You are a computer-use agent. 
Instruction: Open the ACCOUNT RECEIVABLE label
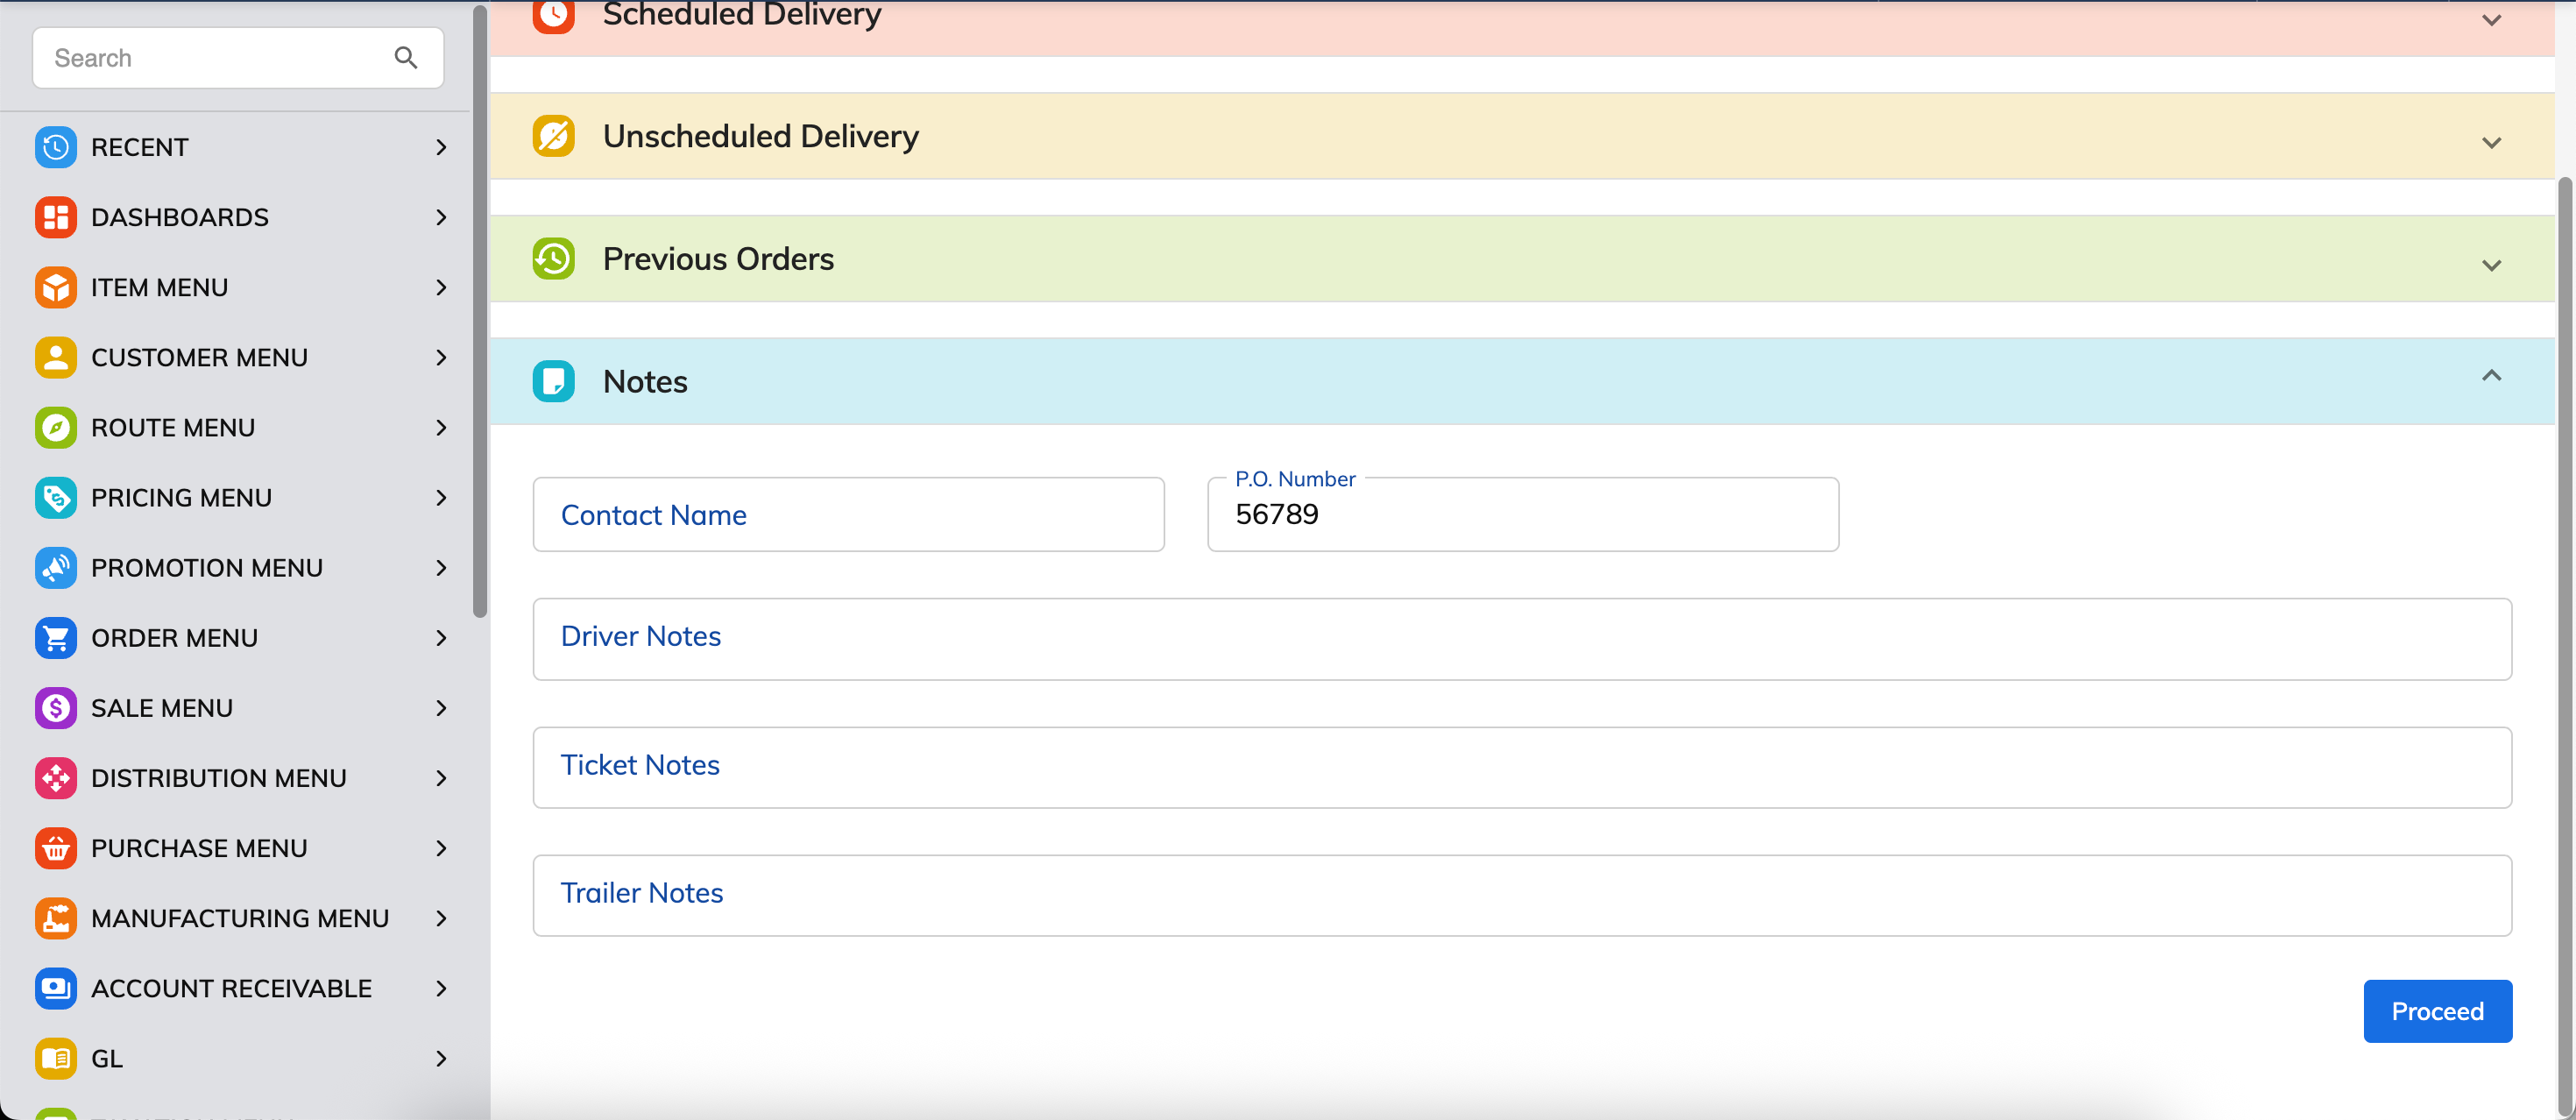[232, 987]
